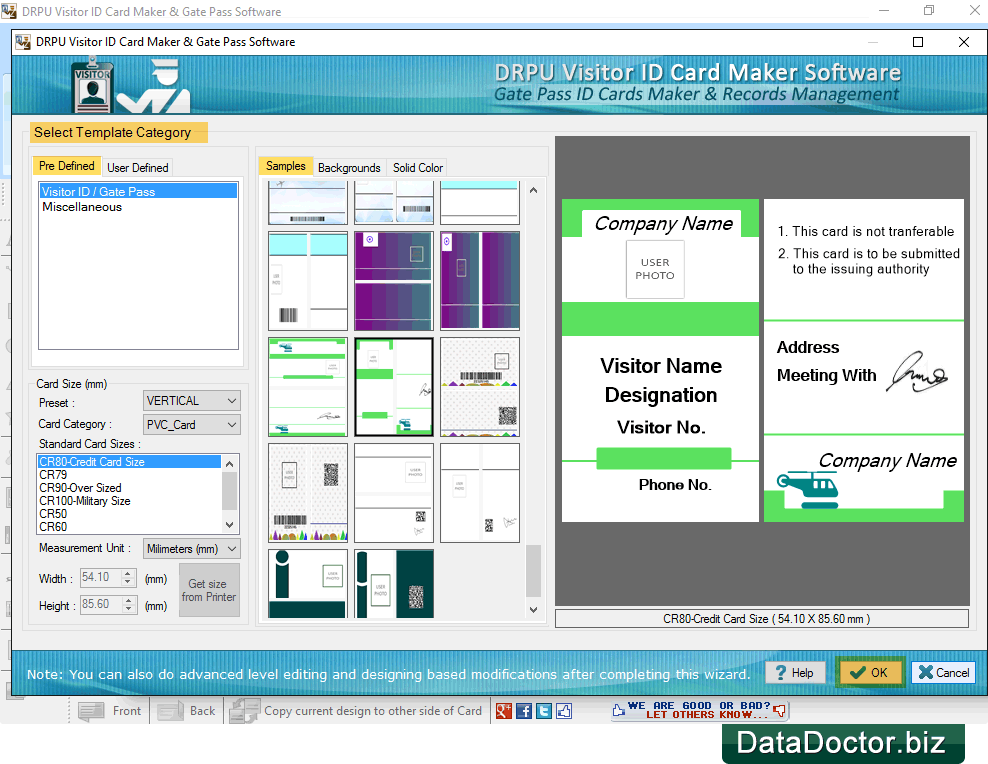This screenshot has height=764, width=988.
Task: Select the Front card side button
Action: pos(110,711)
